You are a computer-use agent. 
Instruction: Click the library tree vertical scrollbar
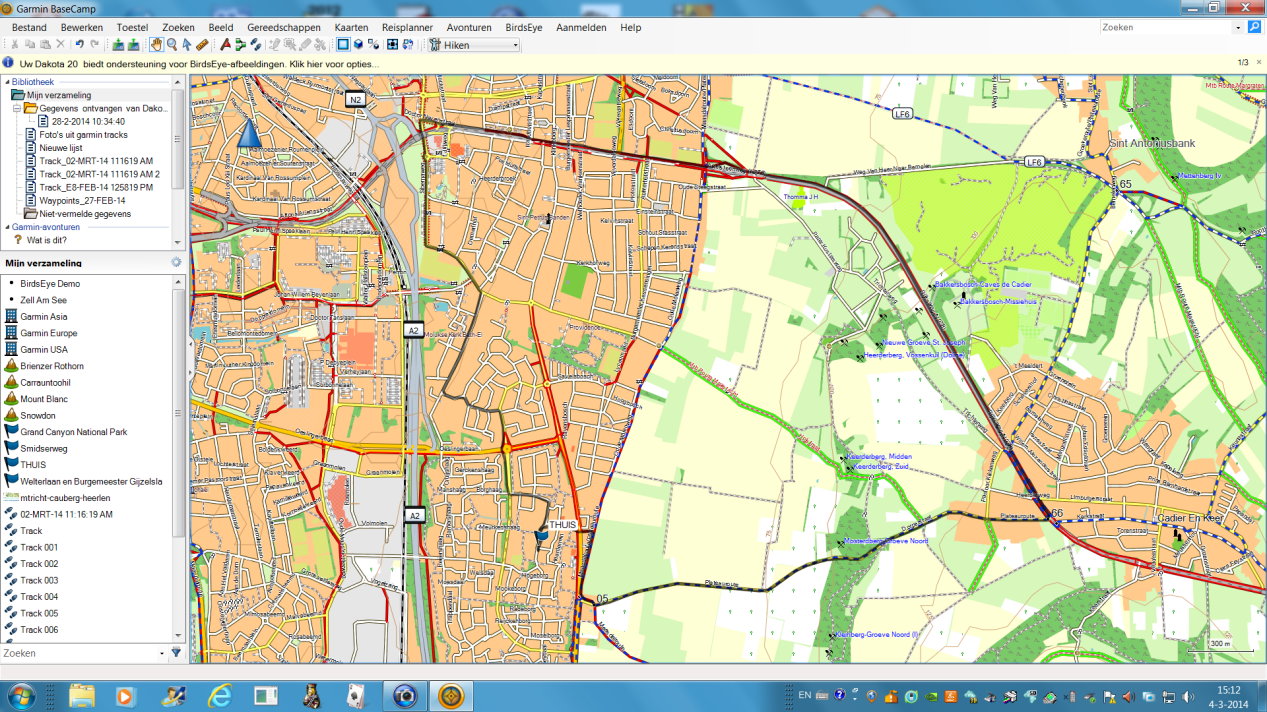tap(178, 162)
